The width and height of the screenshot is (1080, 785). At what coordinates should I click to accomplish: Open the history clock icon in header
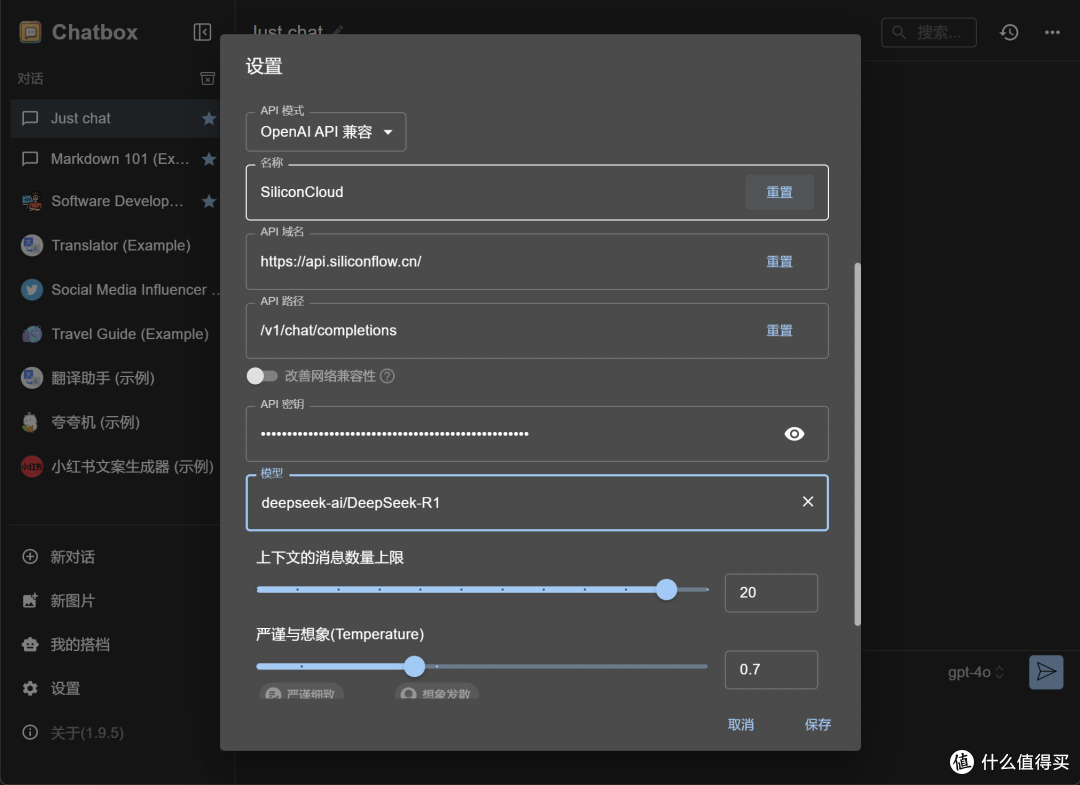pyautogui.click(x=1009, y=32)
